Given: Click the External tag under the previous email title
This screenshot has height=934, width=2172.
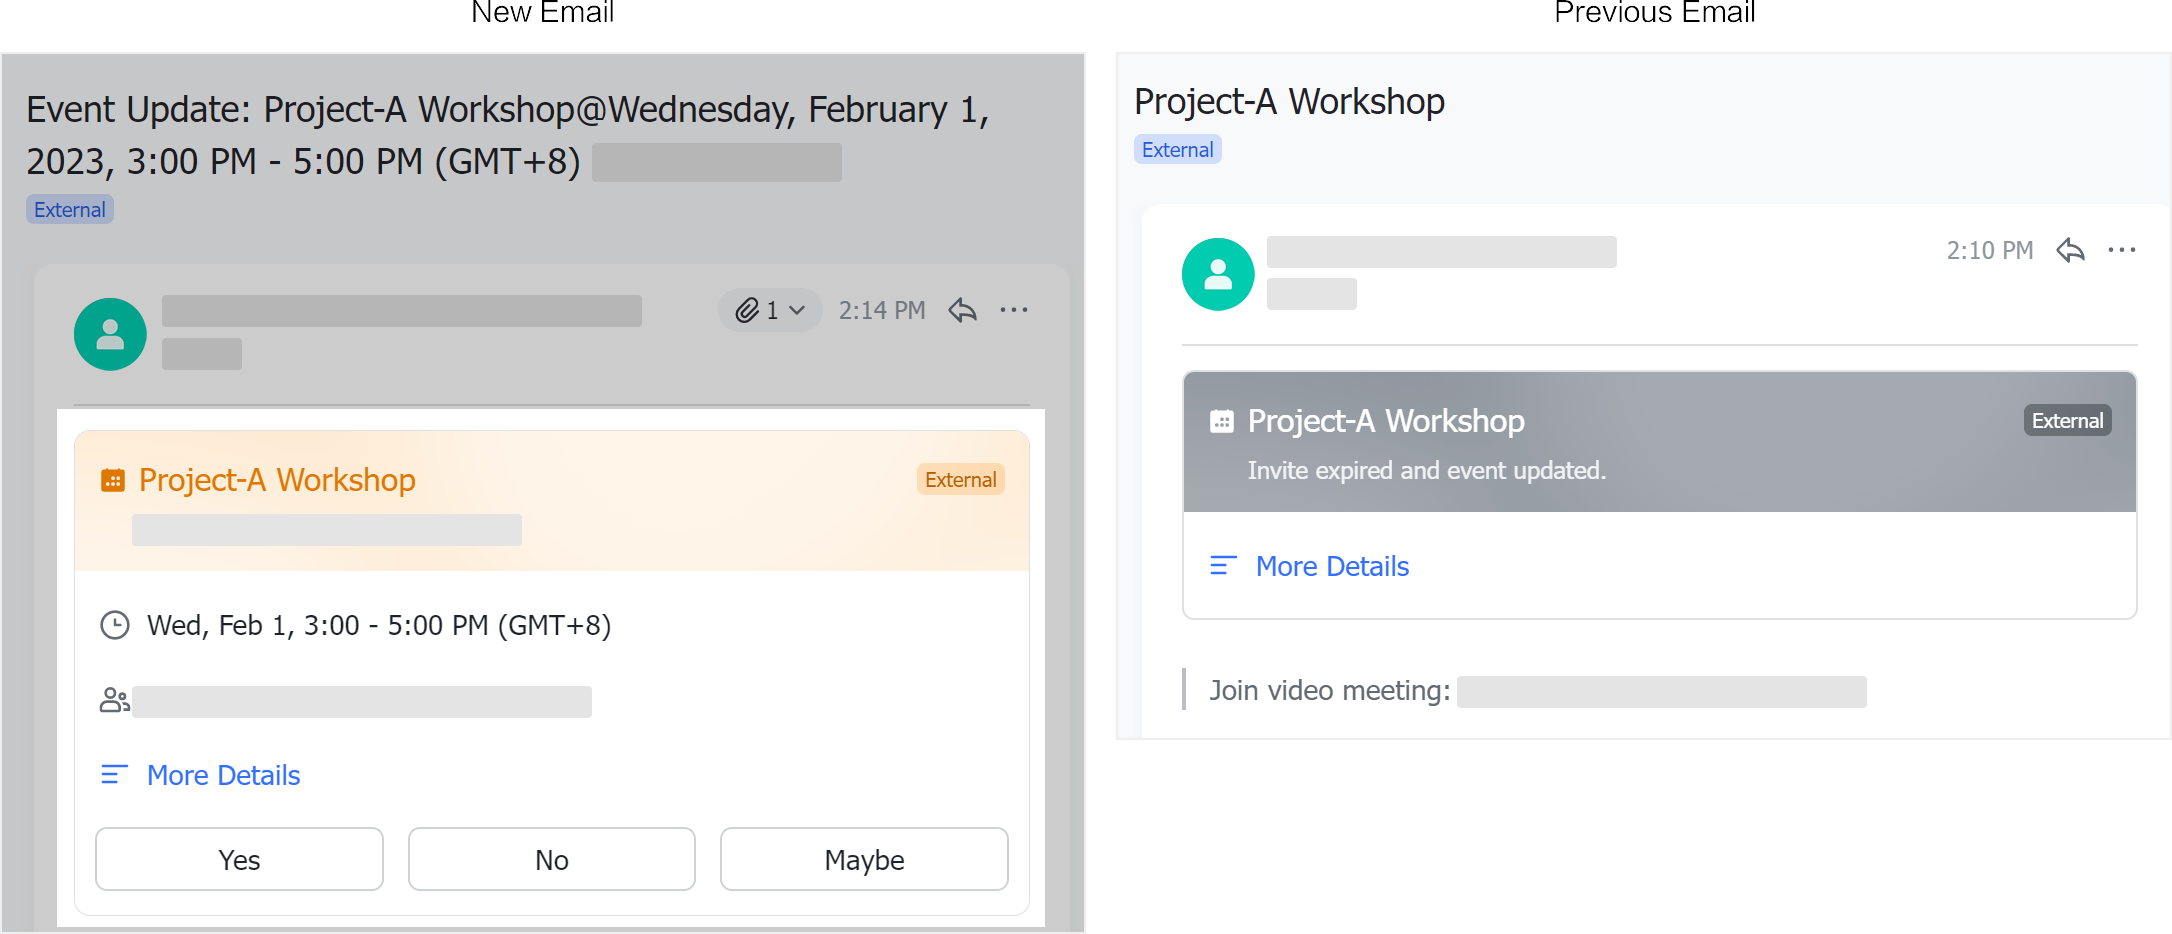Looking at the screenshot, I should [x=1178, y=149].
